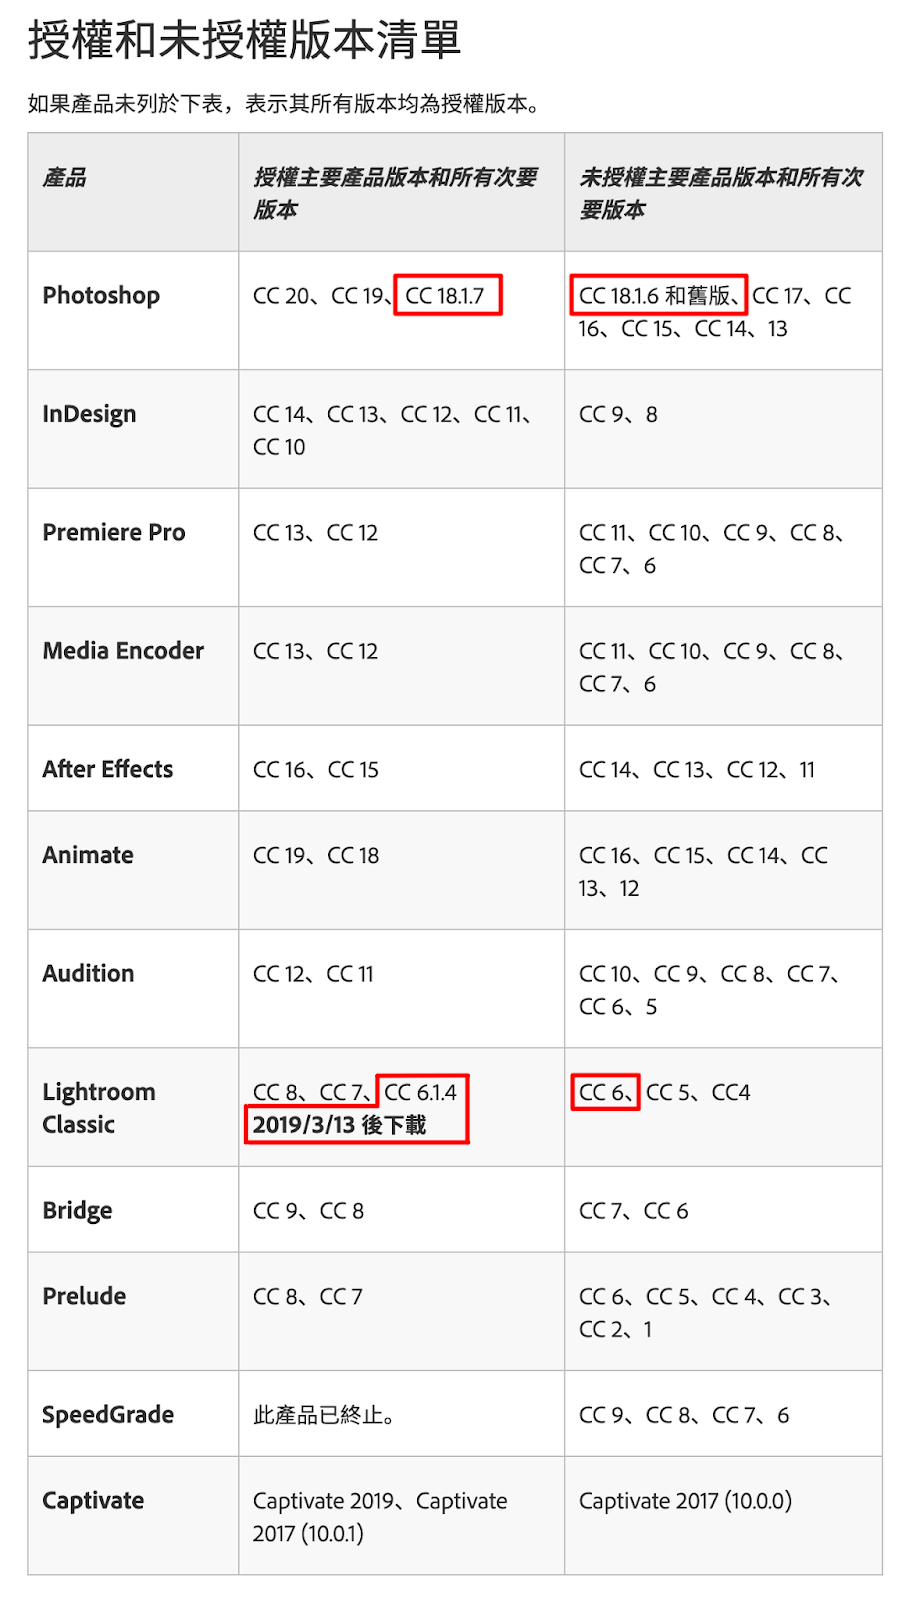Click the Photoshop product name cell
909x1600 pixels.
tap(101, 296)
